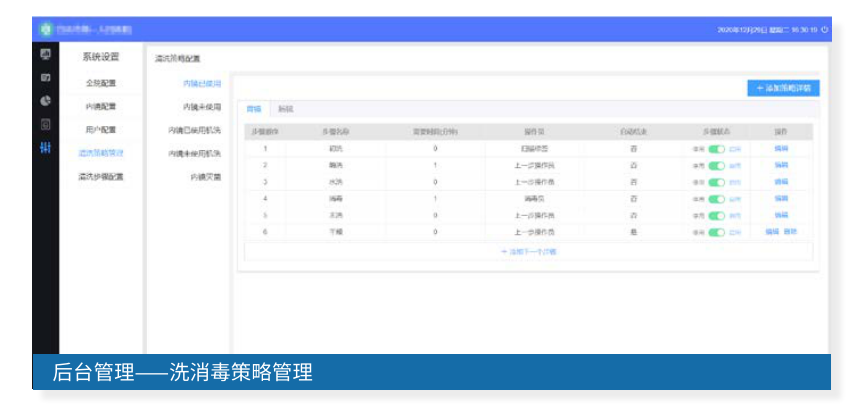Open 用户配置 in the settings menu
This screenshot has width=865, height=405.
100,130
